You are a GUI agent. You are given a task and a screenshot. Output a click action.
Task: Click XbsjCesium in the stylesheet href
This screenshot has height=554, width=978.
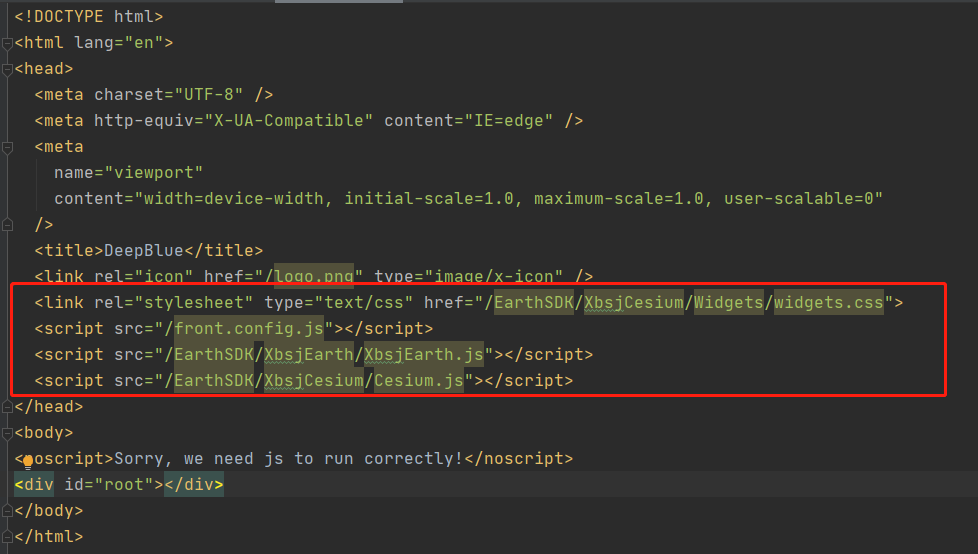click(634, 303)
